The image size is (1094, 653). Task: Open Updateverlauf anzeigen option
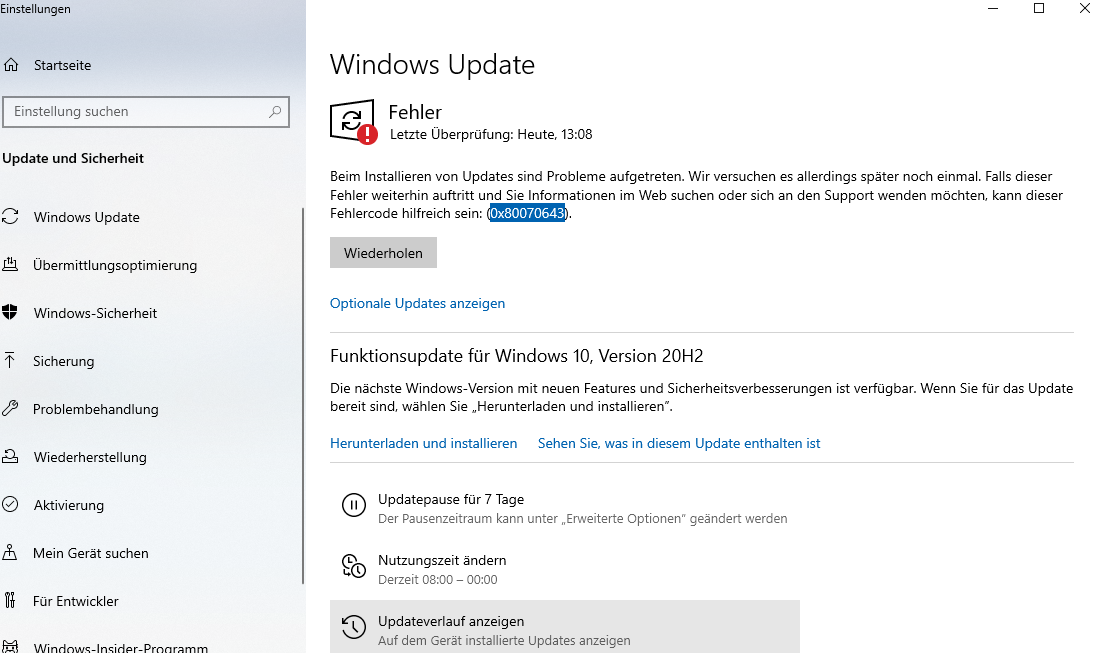click(x=564, y=626)
